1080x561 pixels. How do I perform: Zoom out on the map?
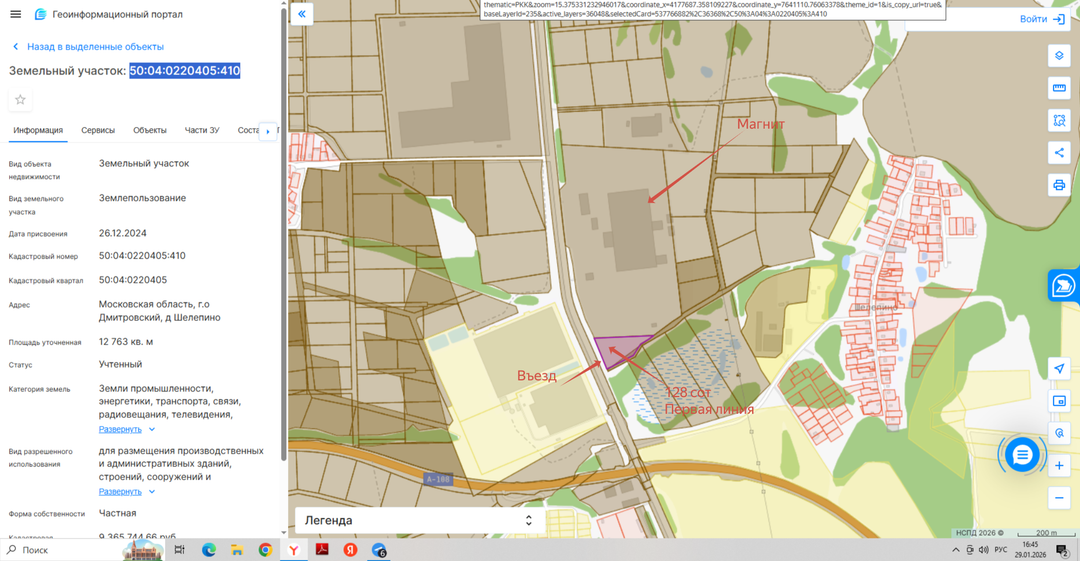click(1059, 498)
